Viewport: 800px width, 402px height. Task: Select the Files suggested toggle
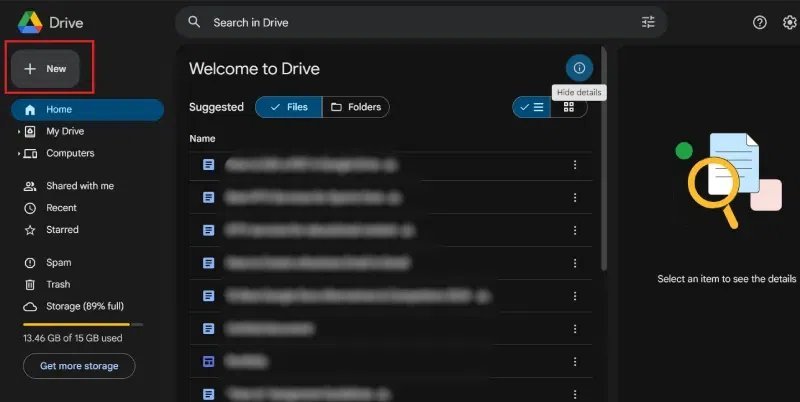pyautogui.click(x=289, y=107)
